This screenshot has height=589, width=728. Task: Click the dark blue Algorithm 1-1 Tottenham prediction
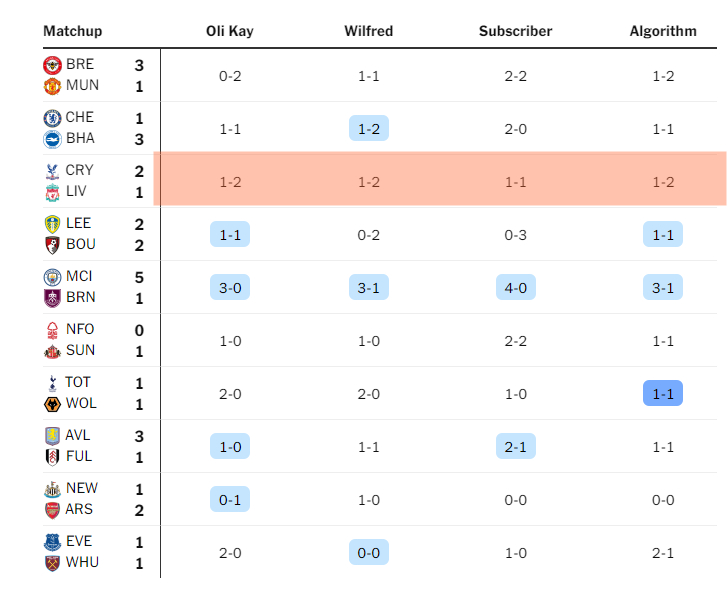(x=663, y=394)
